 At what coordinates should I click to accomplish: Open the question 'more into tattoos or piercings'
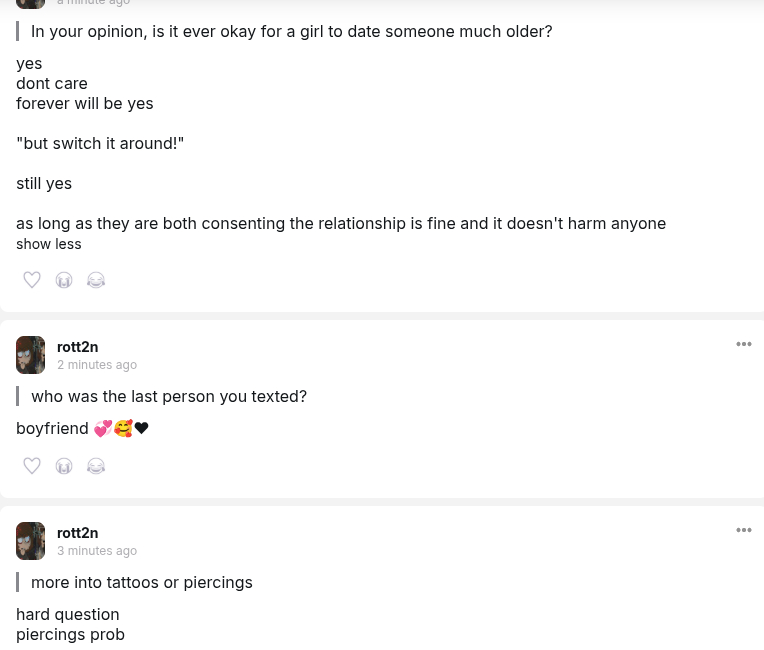(142, 582)
